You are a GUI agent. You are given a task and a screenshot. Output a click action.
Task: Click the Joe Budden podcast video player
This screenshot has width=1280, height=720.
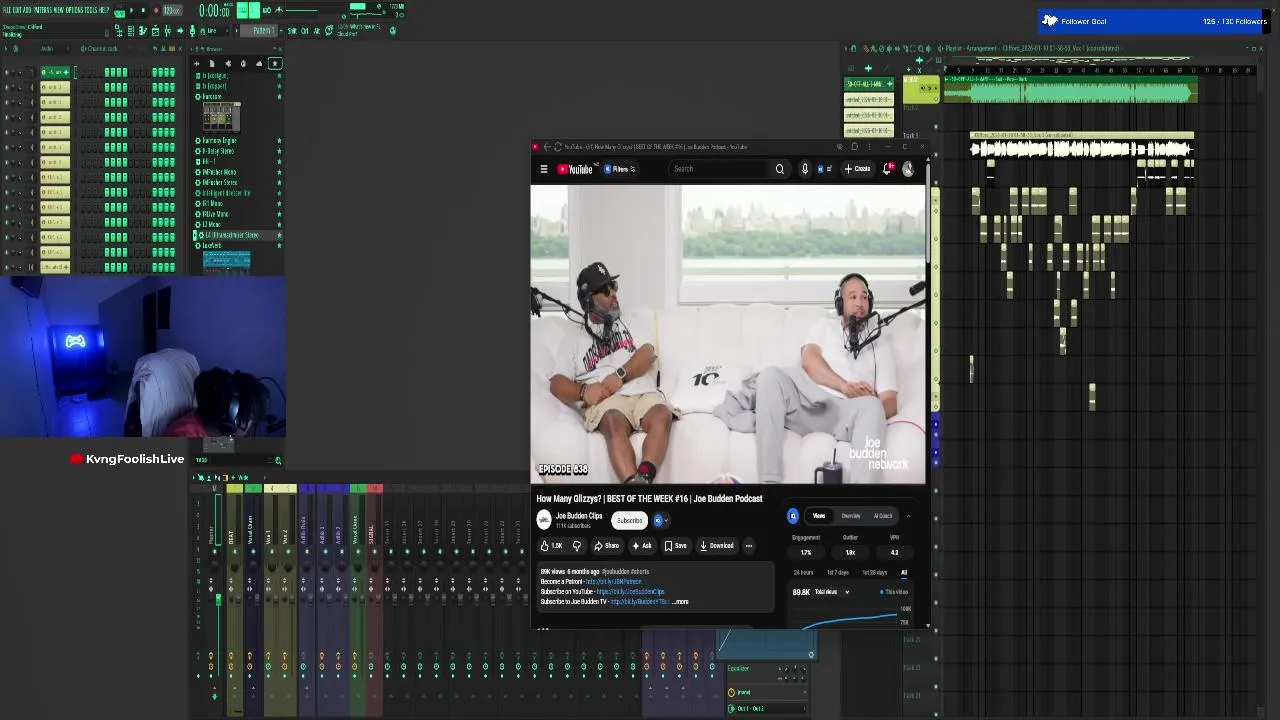728,334
